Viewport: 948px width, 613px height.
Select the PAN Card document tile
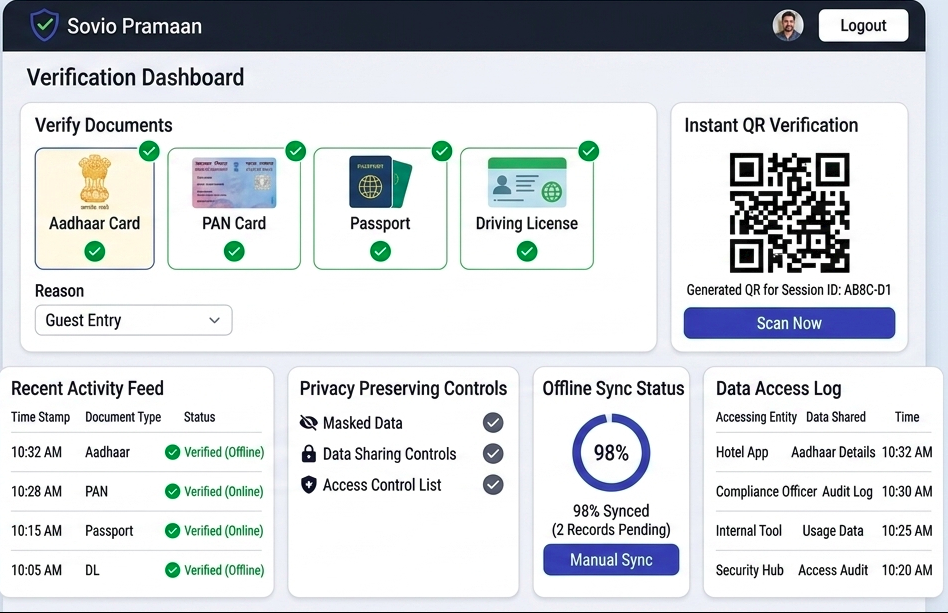click(234, 209)
